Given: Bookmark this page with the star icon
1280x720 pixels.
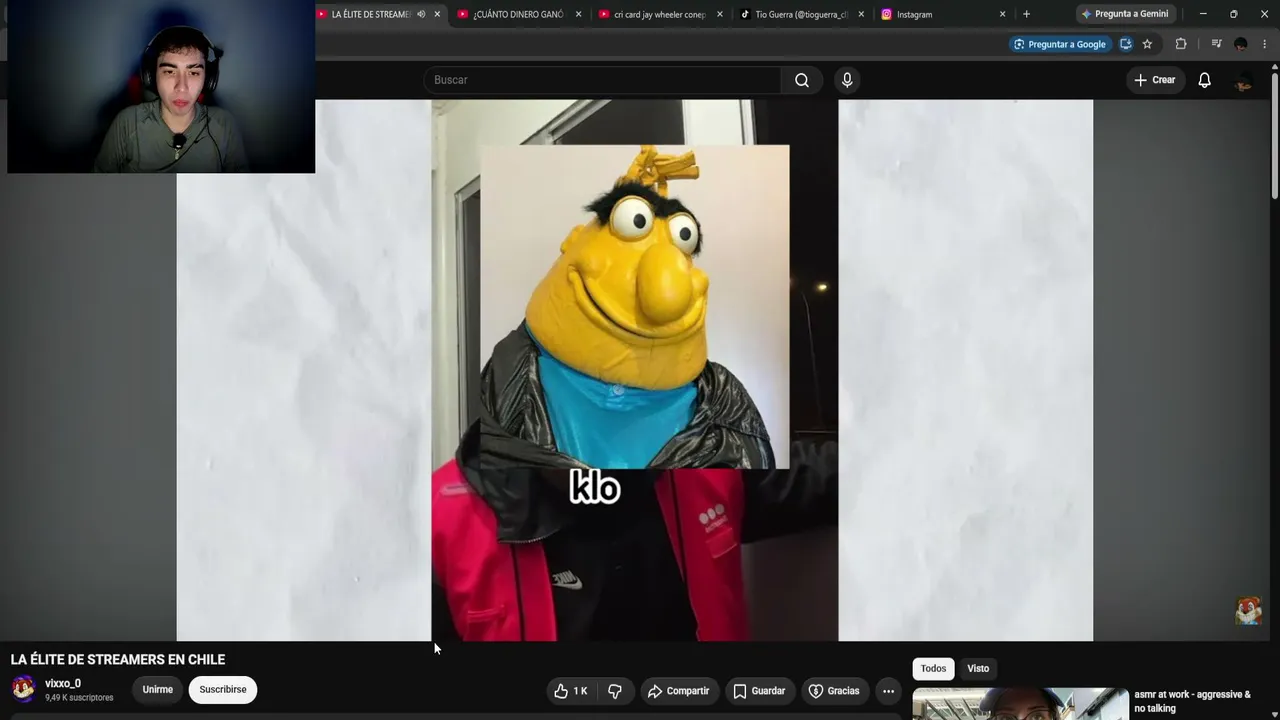Looking at the screenshot, I should click(1147, 44).
